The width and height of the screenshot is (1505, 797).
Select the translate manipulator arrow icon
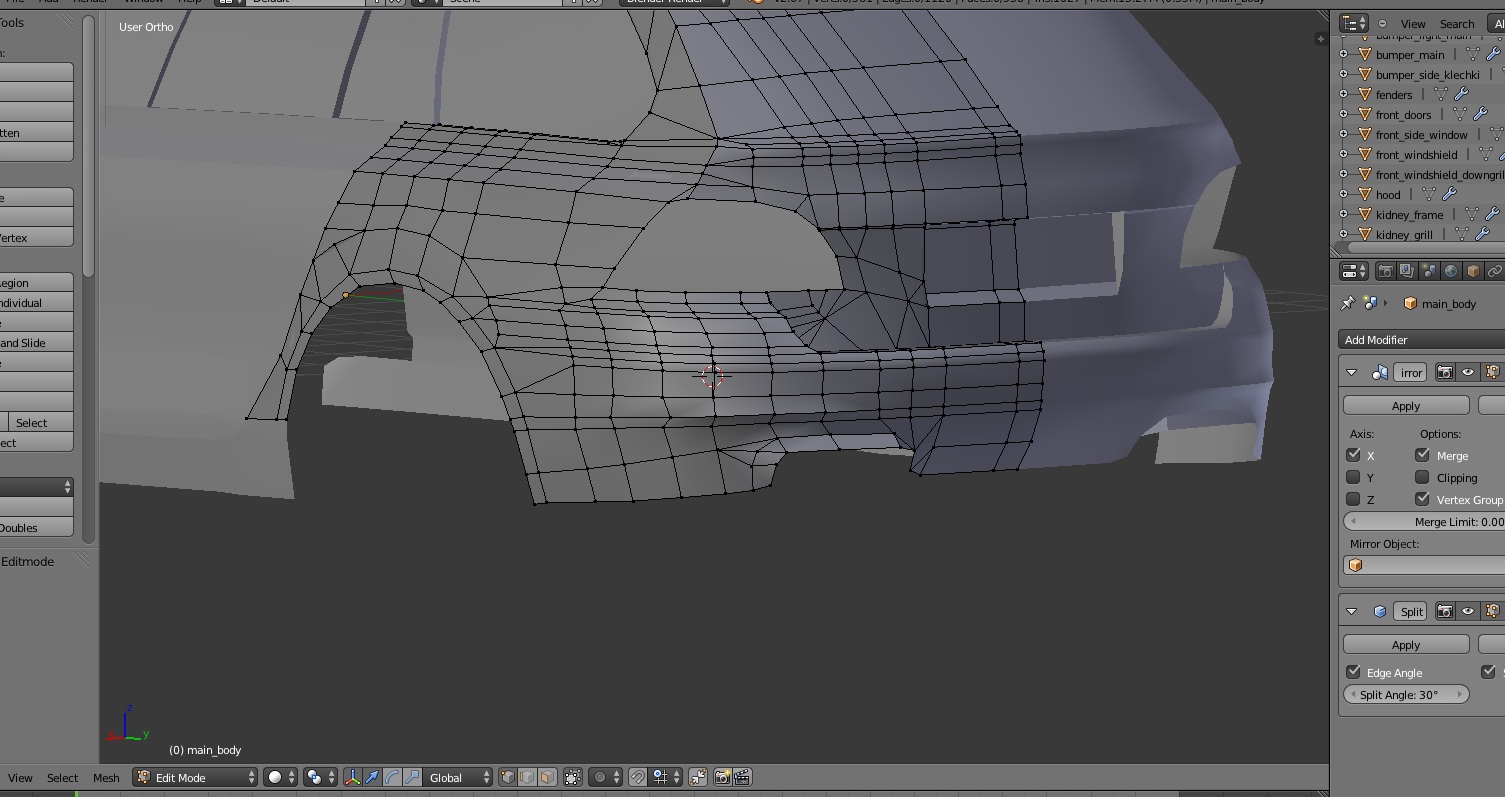pos(372,777)
